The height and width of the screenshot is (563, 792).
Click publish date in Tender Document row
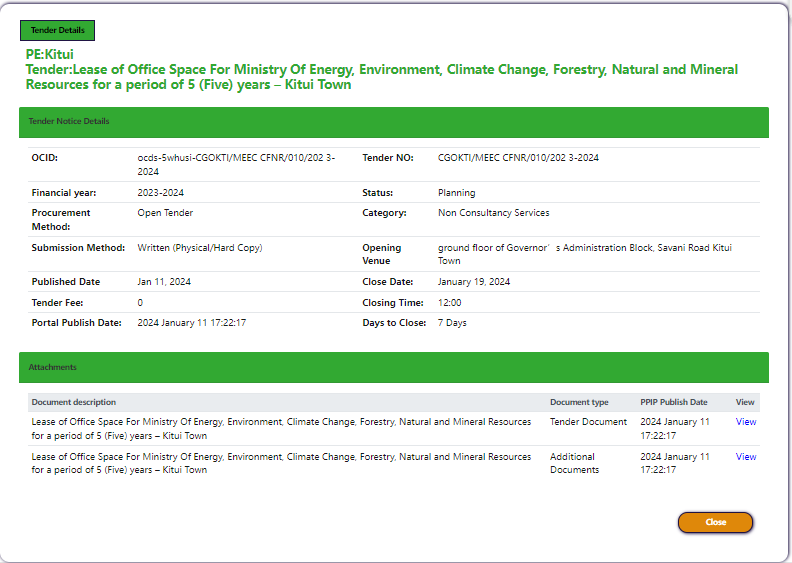click(x=675, y=428)
